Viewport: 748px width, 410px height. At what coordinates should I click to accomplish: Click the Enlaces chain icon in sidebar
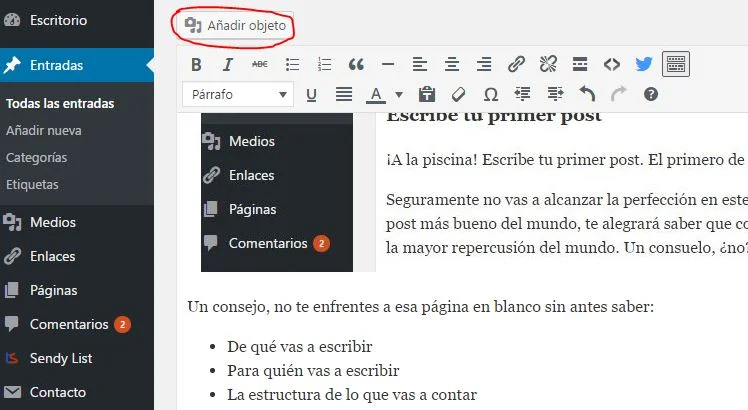[x=12, y=256]
